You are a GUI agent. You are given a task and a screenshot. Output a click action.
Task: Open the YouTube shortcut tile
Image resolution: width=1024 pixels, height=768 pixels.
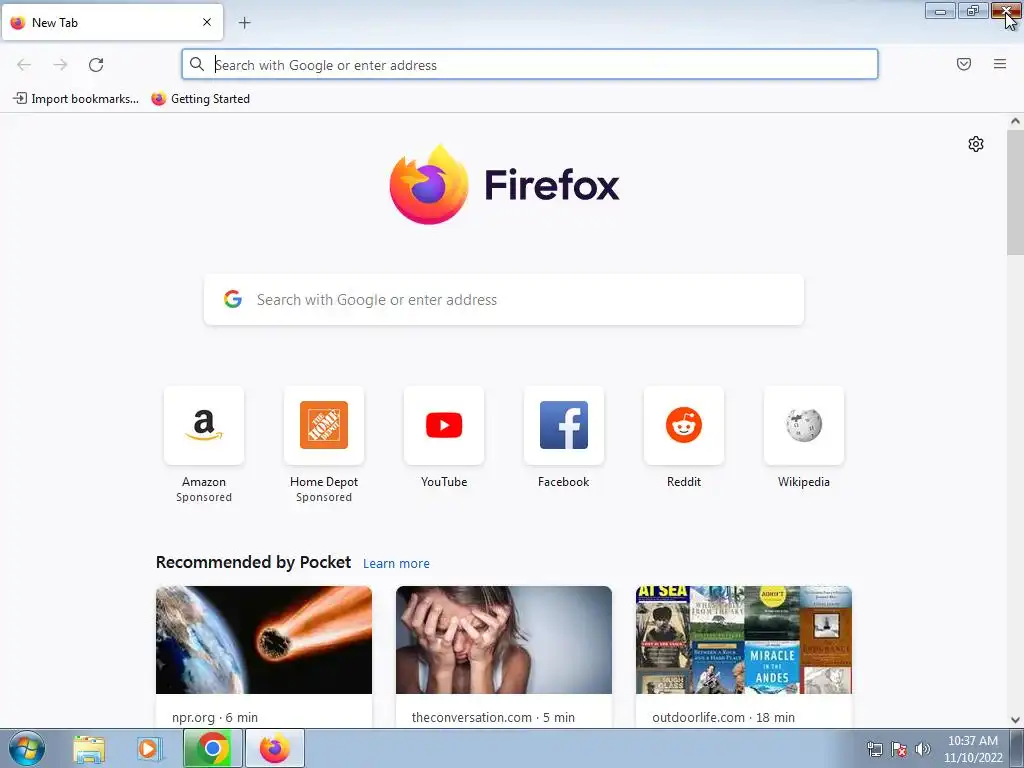point(444,425)
